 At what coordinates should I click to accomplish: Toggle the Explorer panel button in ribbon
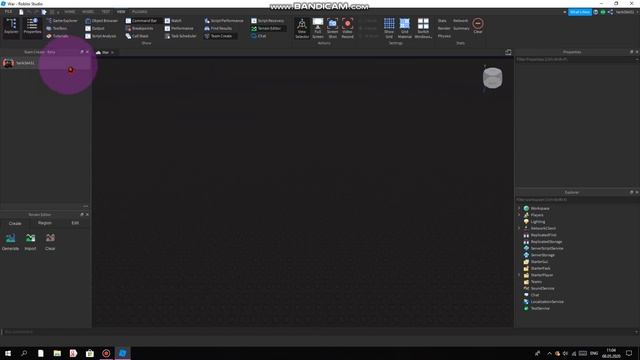tap(11, 27)
